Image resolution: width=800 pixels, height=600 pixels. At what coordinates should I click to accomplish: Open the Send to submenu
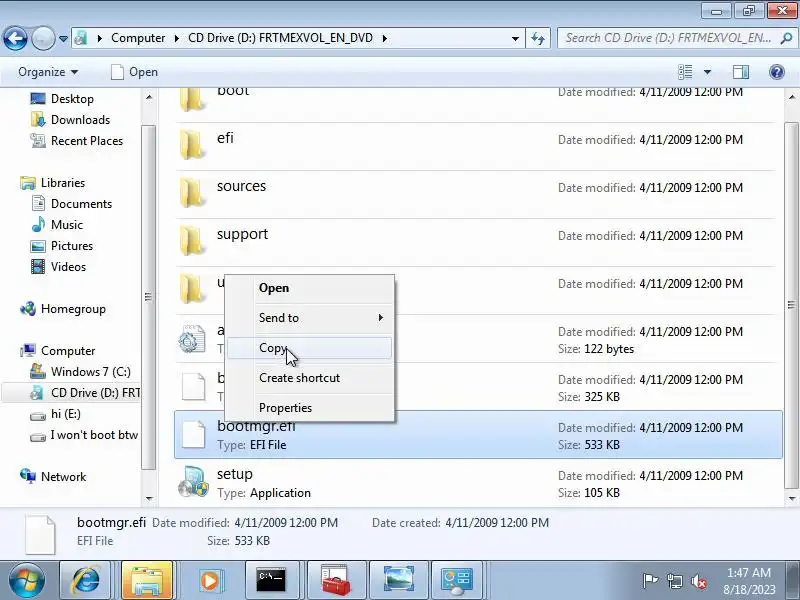pyautogui.click(x=310, y=318)
